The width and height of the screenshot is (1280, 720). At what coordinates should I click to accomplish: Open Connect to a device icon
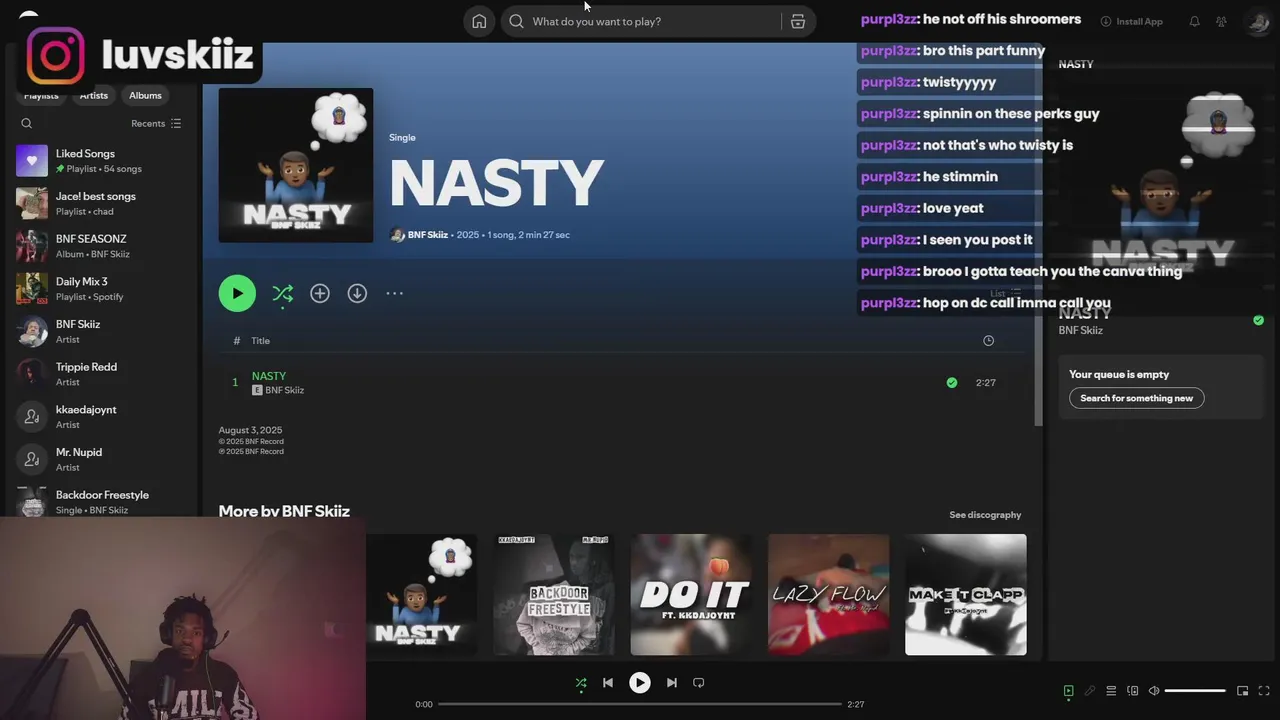coord(1133,691)
